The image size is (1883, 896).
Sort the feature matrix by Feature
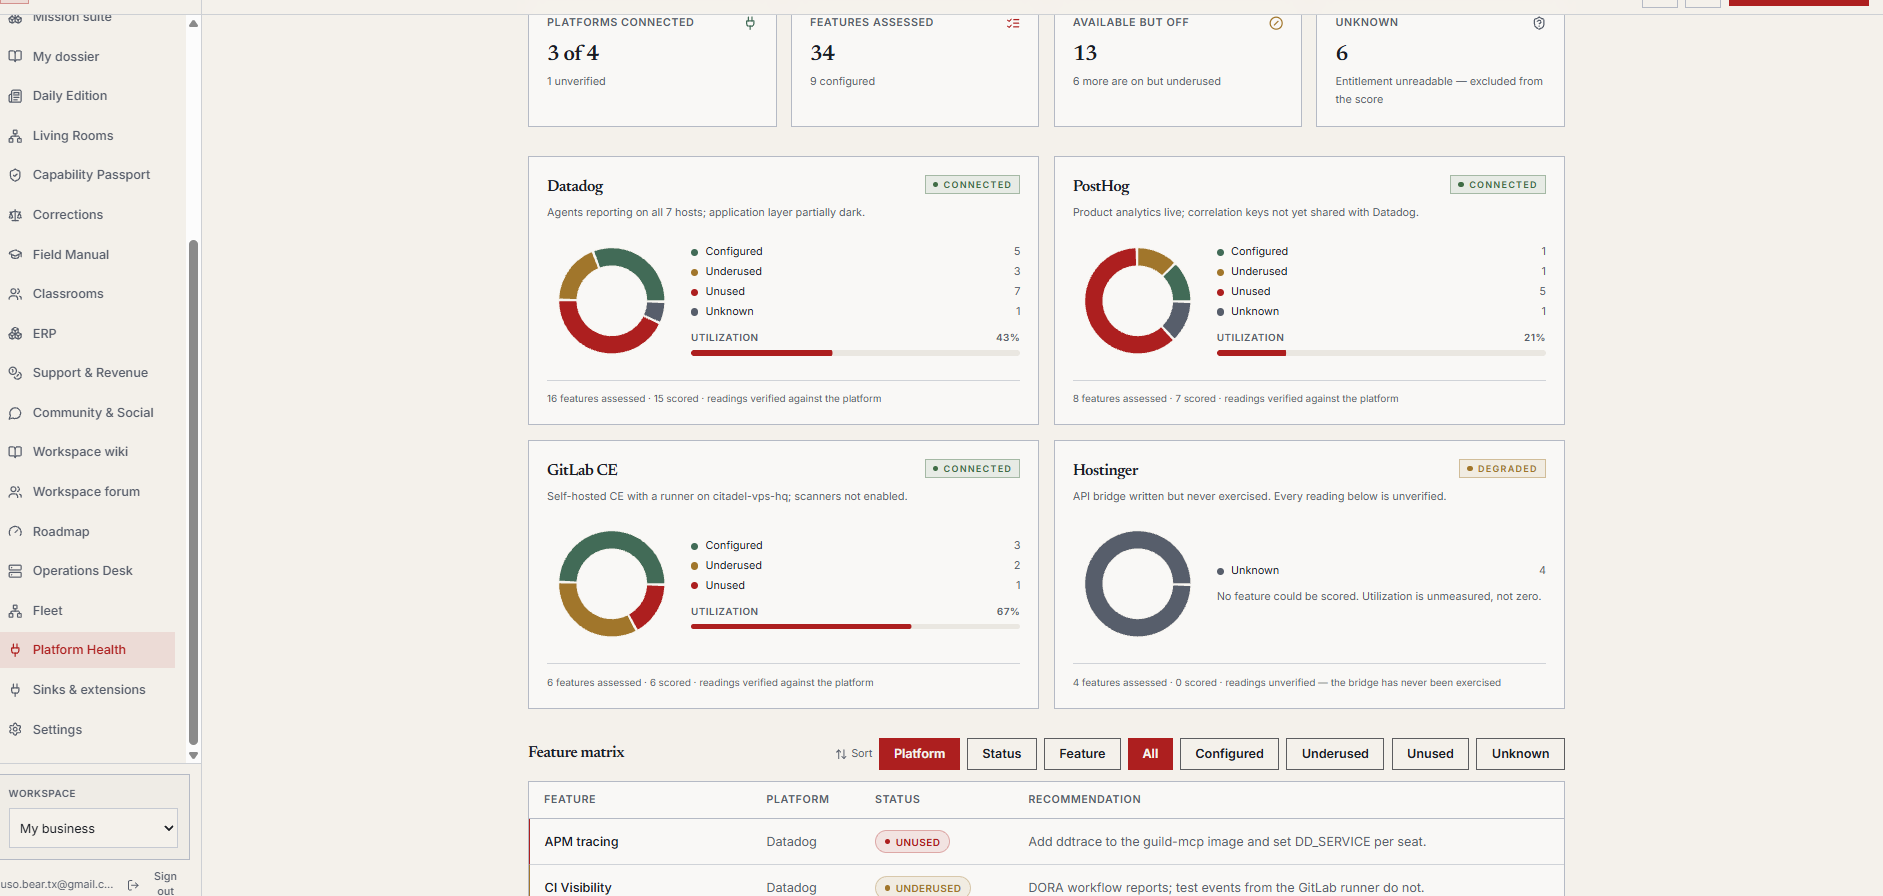click(x=1082, y=754)
